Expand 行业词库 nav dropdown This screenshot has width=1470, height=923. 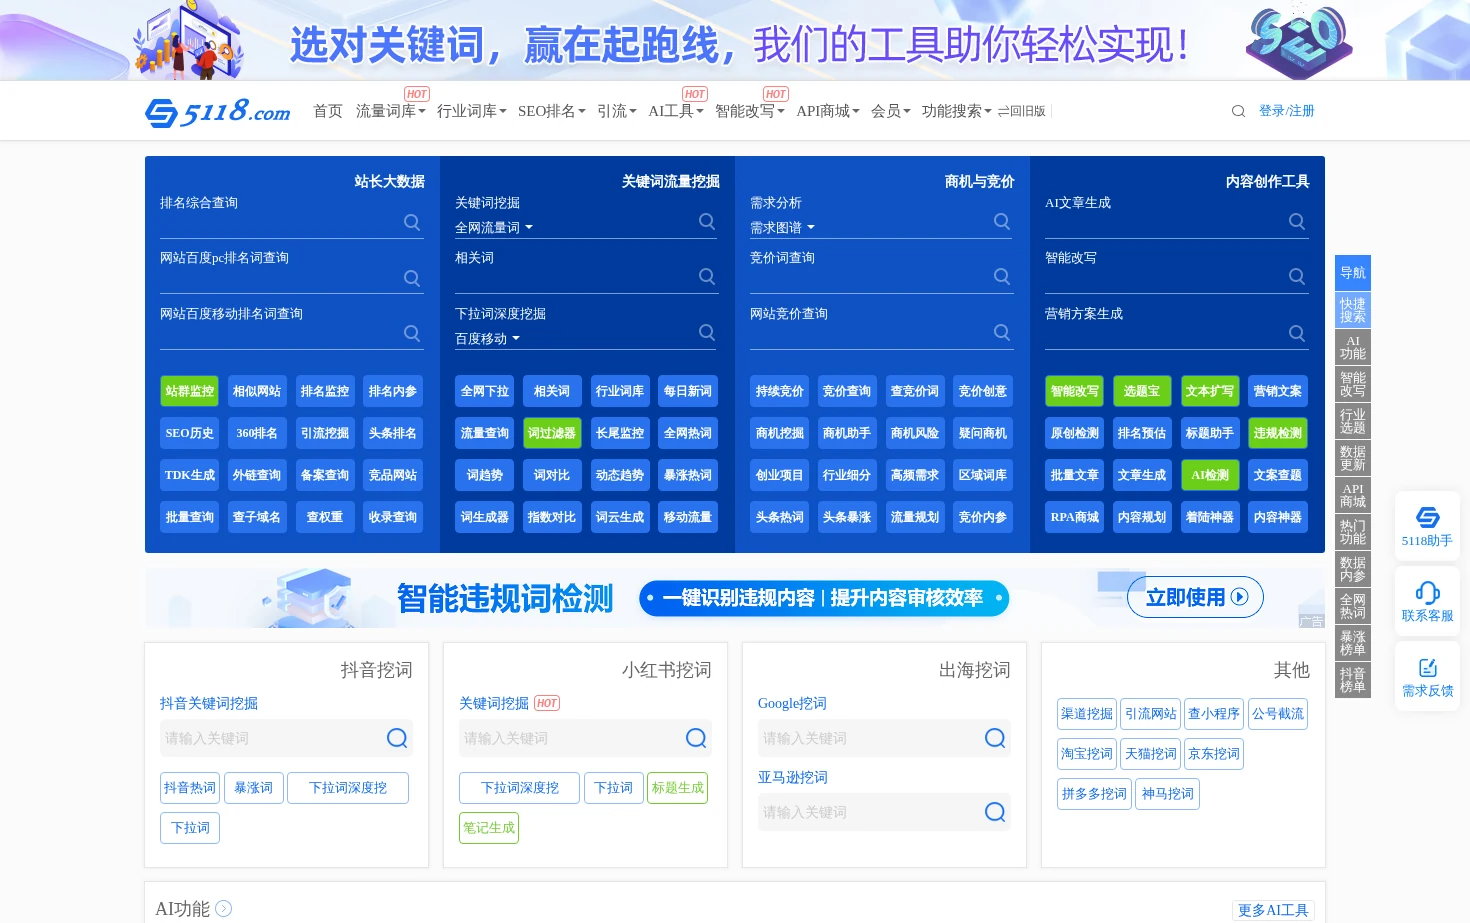click(x=472, y=111)
